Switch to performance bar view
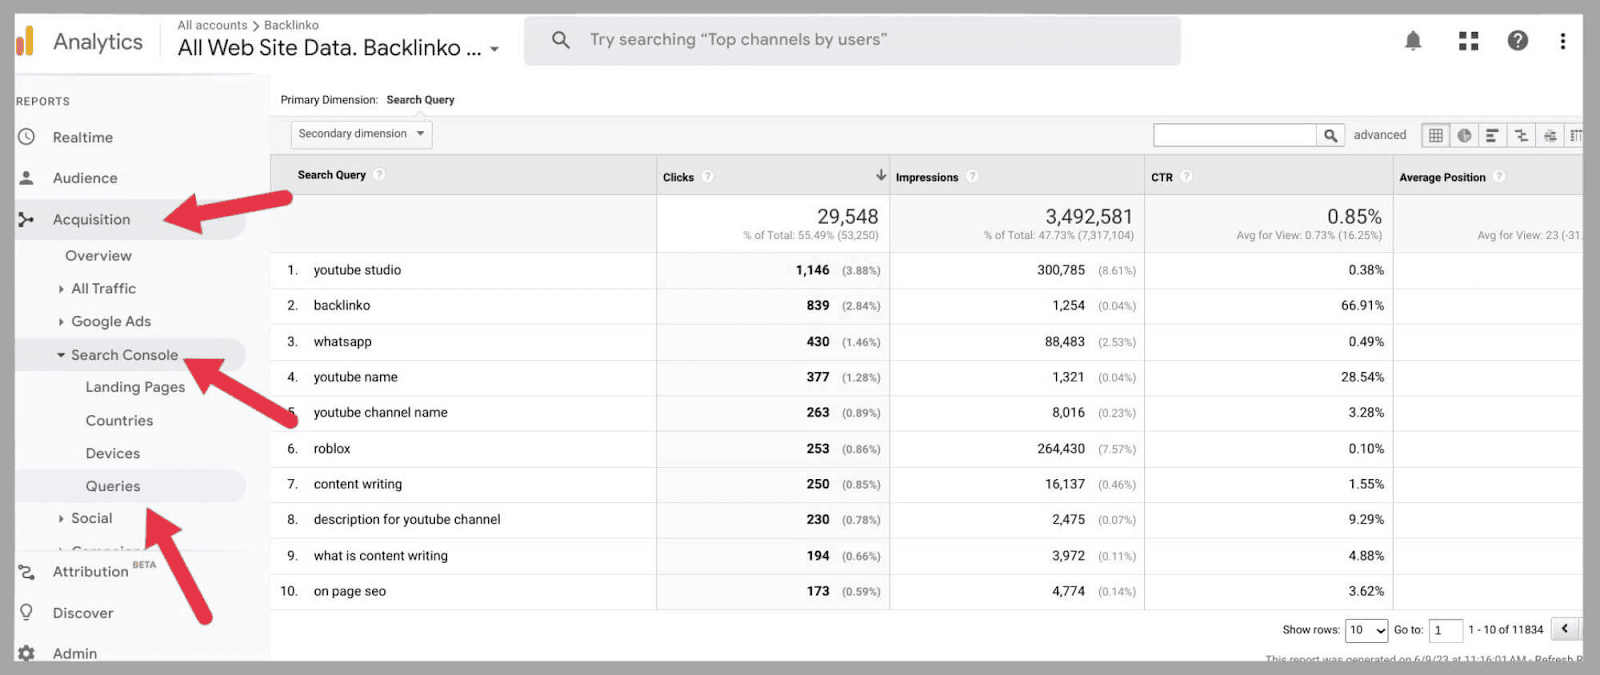Viewport: 1600px width, 675px height. click(1492, 136)
